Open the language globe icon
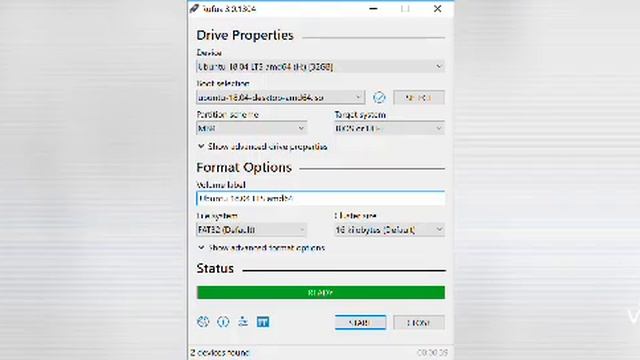Screen dimensions: 640x360 pos(203,322)
